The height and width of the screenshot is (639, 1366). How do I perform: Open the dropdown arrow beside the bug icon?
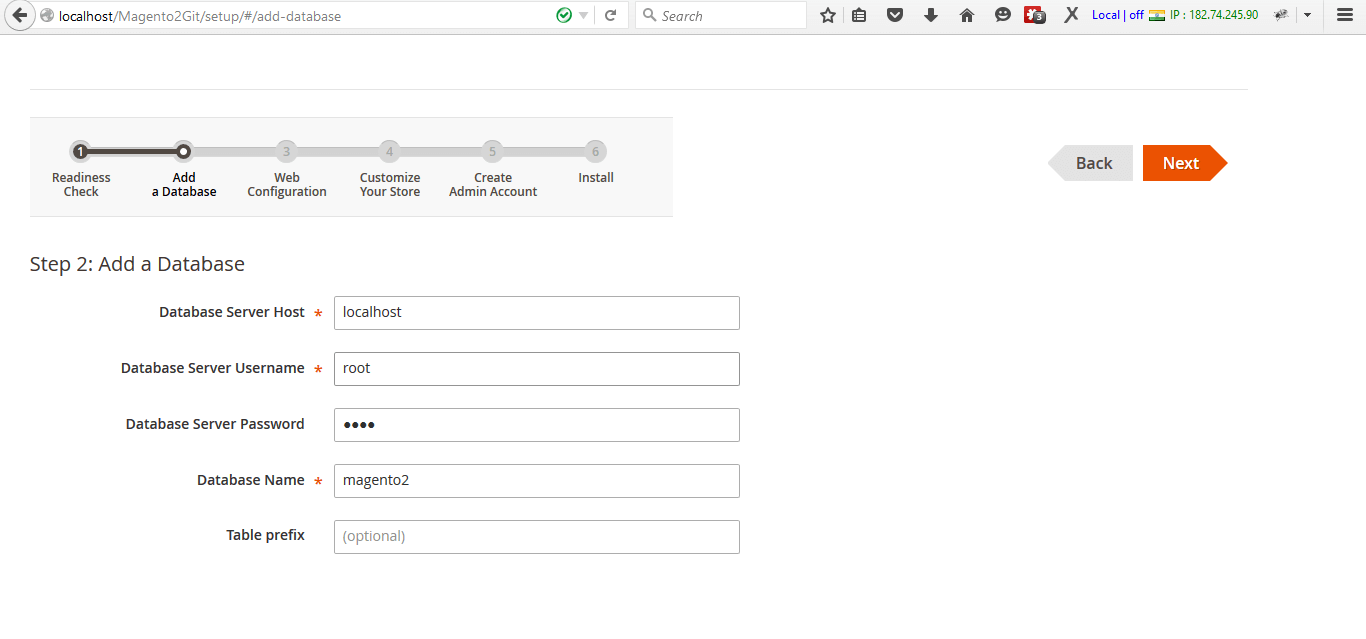point(1307,15)
